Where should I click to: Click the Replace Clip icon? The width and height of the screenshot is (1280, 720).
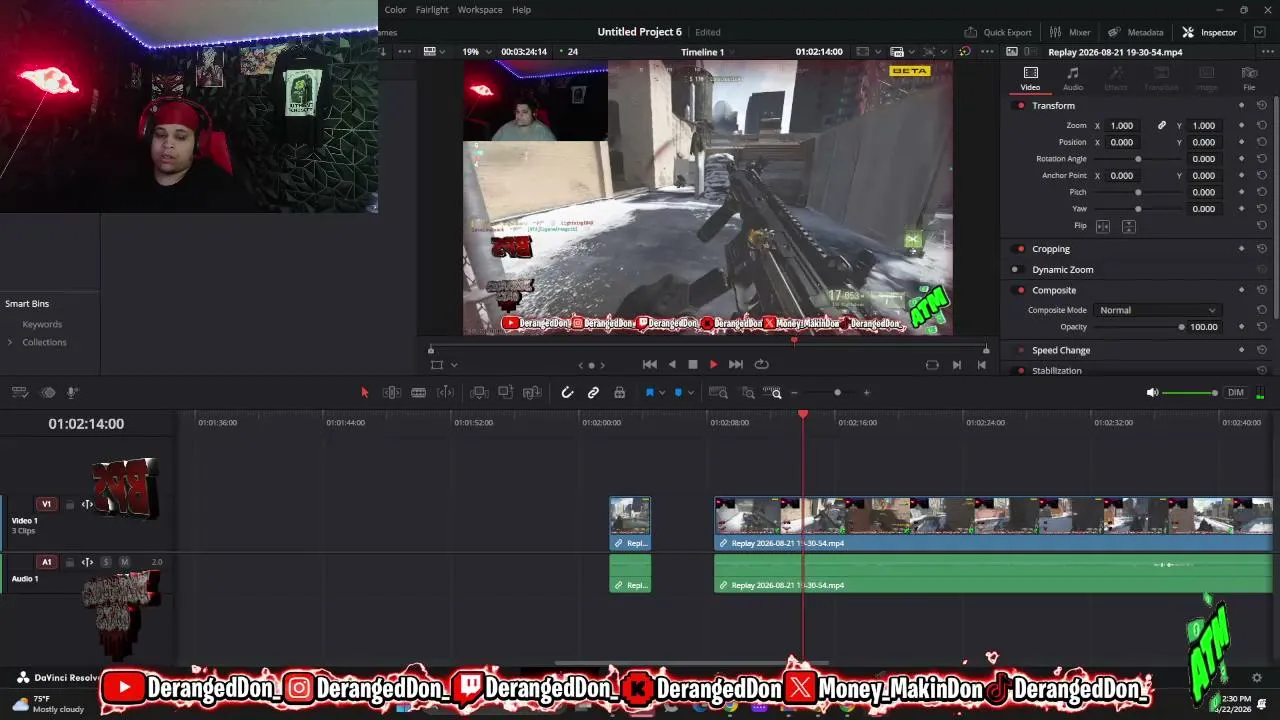click(x=532, y=393)
